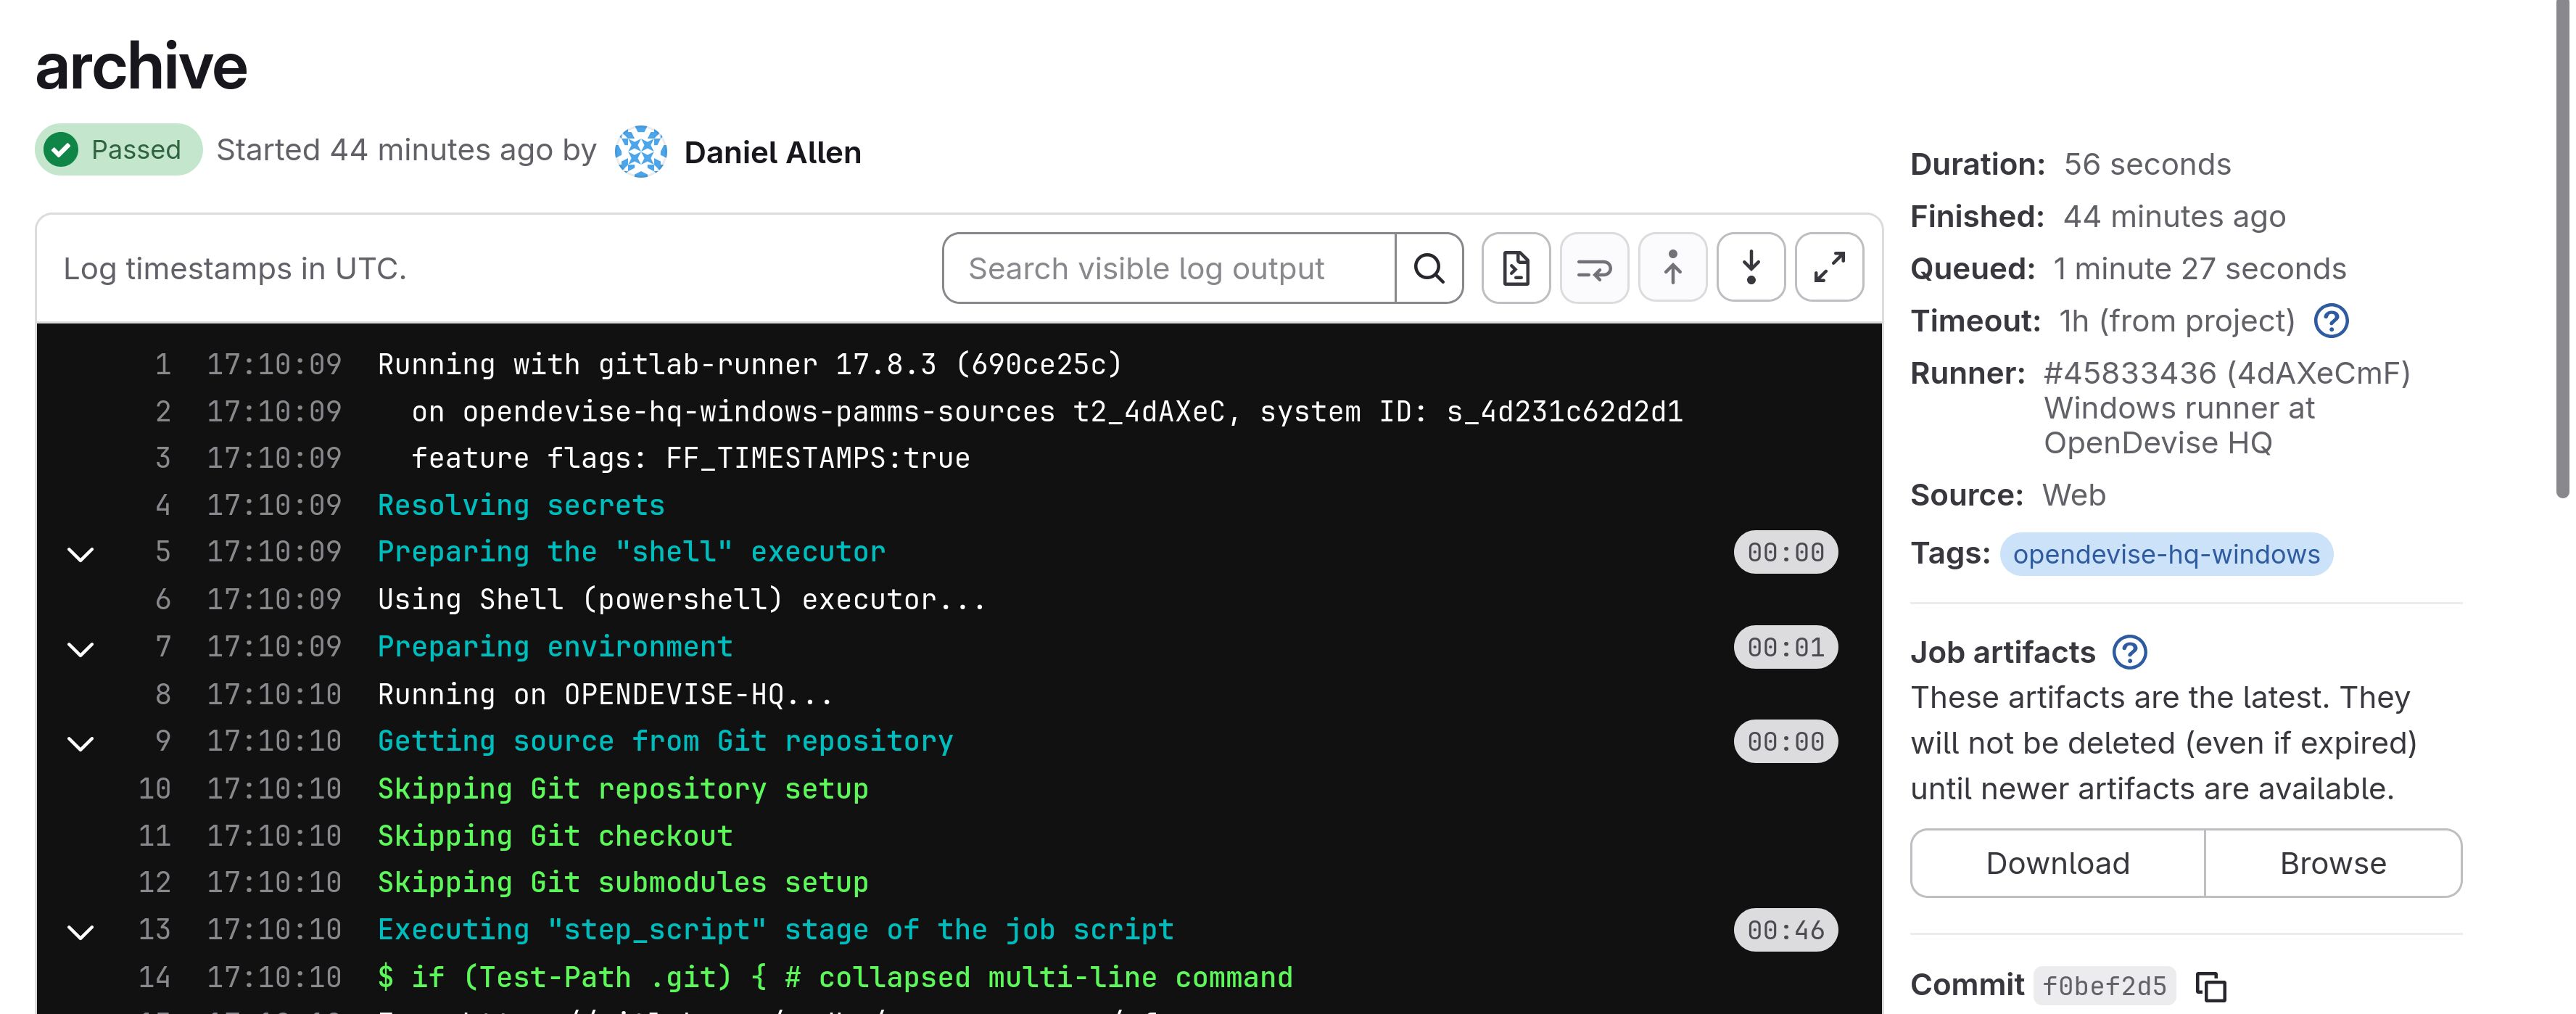Download the job artifacts
The height and width of the screenshot is (1014, 2576).
(x=2057, y=863)
